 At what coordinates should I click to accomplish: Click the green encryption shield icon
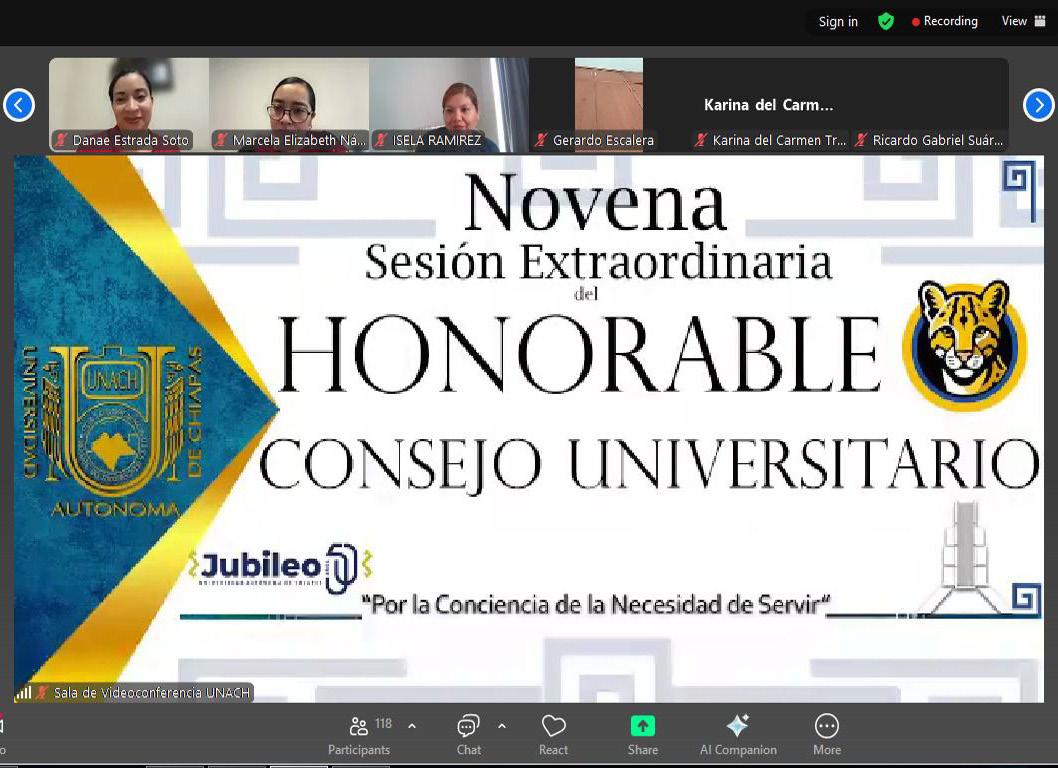click(886, 22)
